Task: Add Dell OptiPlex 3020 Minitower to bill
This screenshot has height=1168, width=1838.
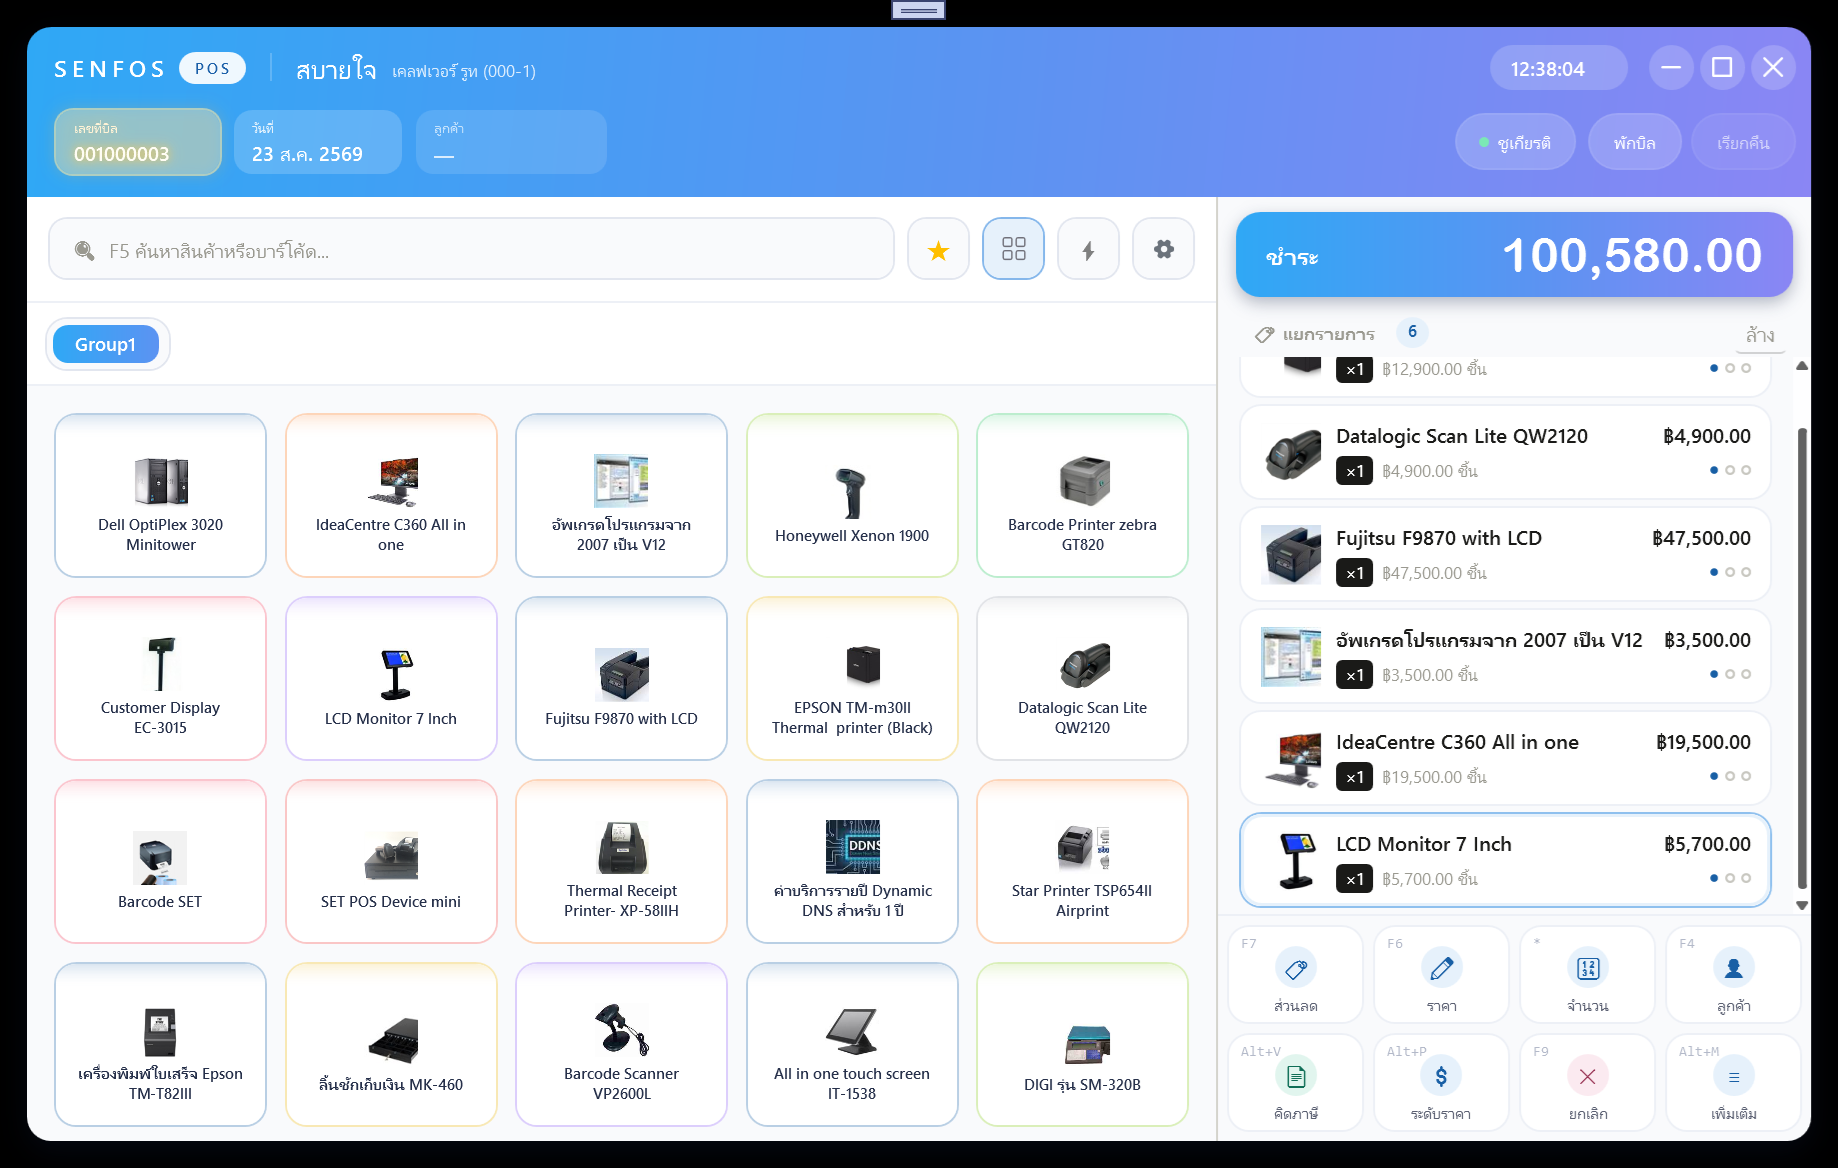Action: point(160,495)
